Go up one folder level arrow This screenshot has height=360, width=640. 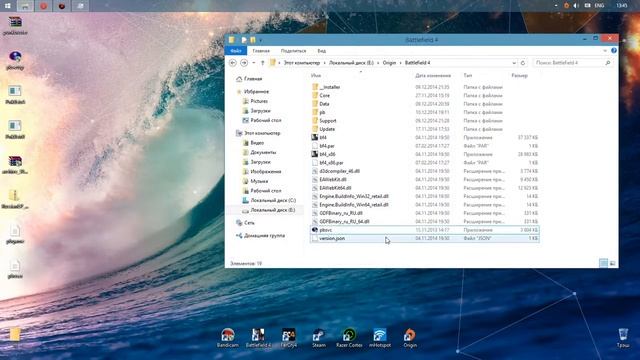click(263, 63)
